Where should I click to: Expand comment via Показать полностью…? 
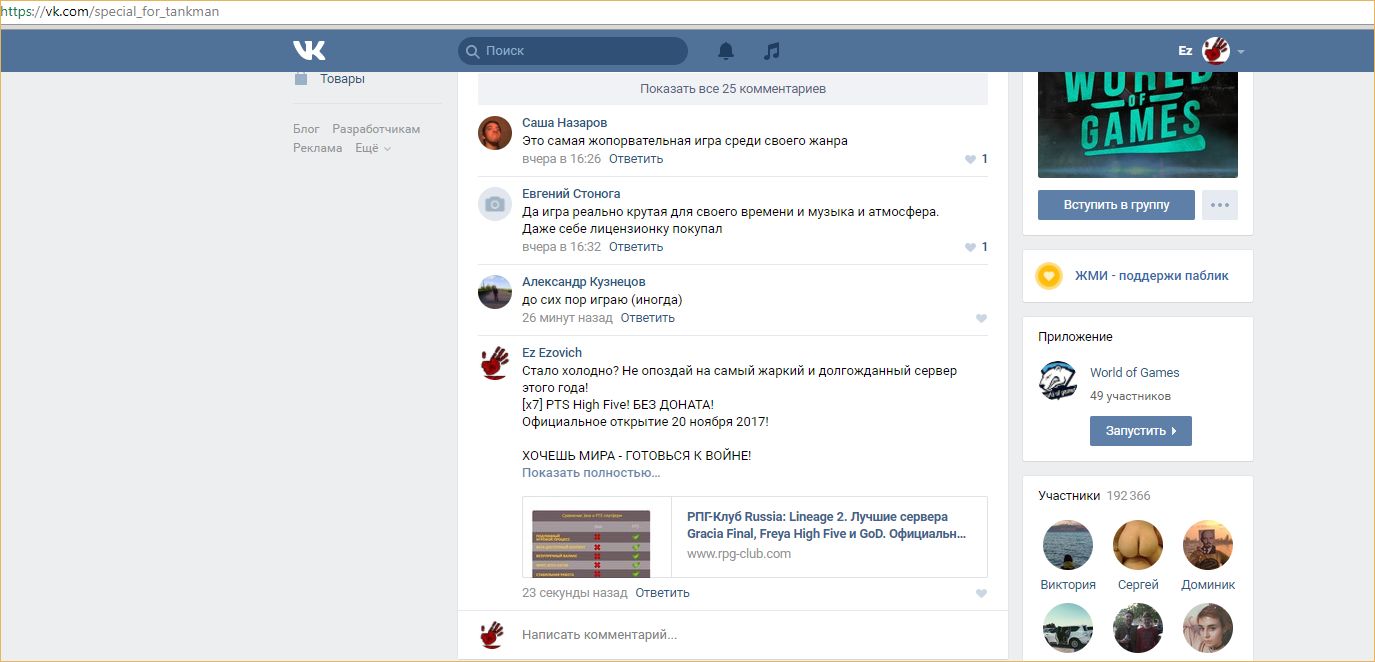click(x=591, y=473)
